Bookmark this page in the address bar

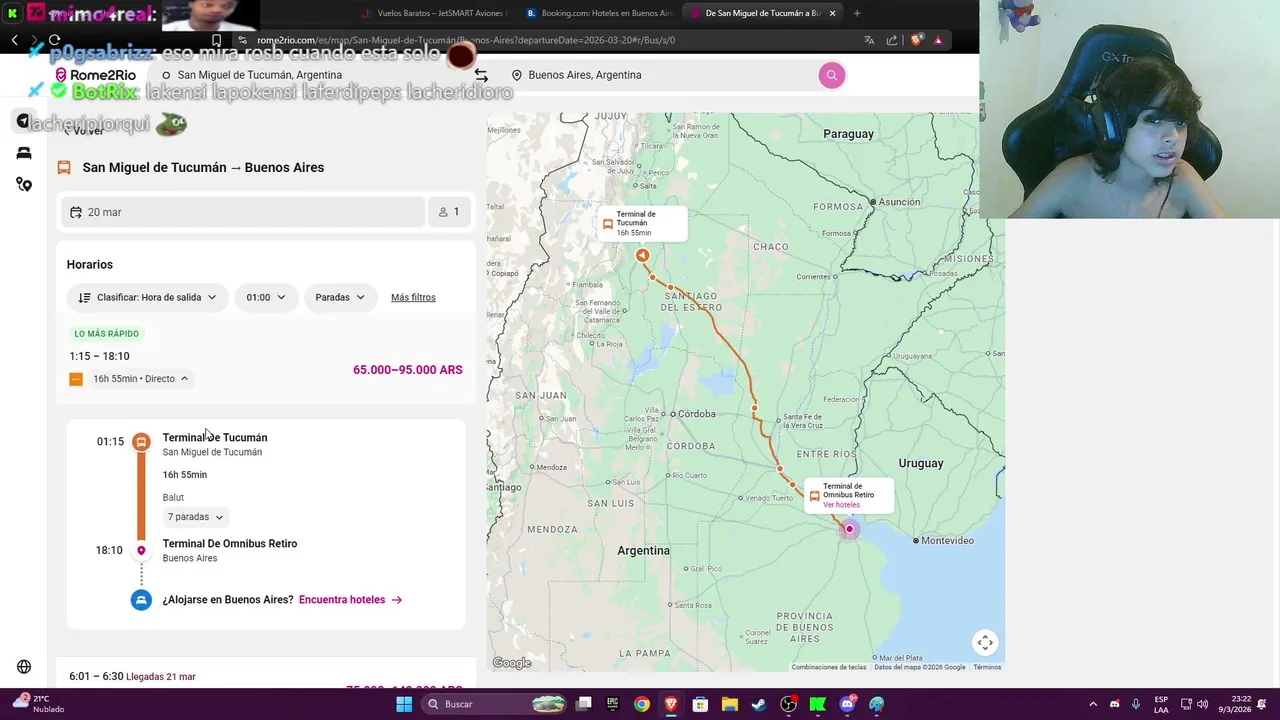coord(216,40)
